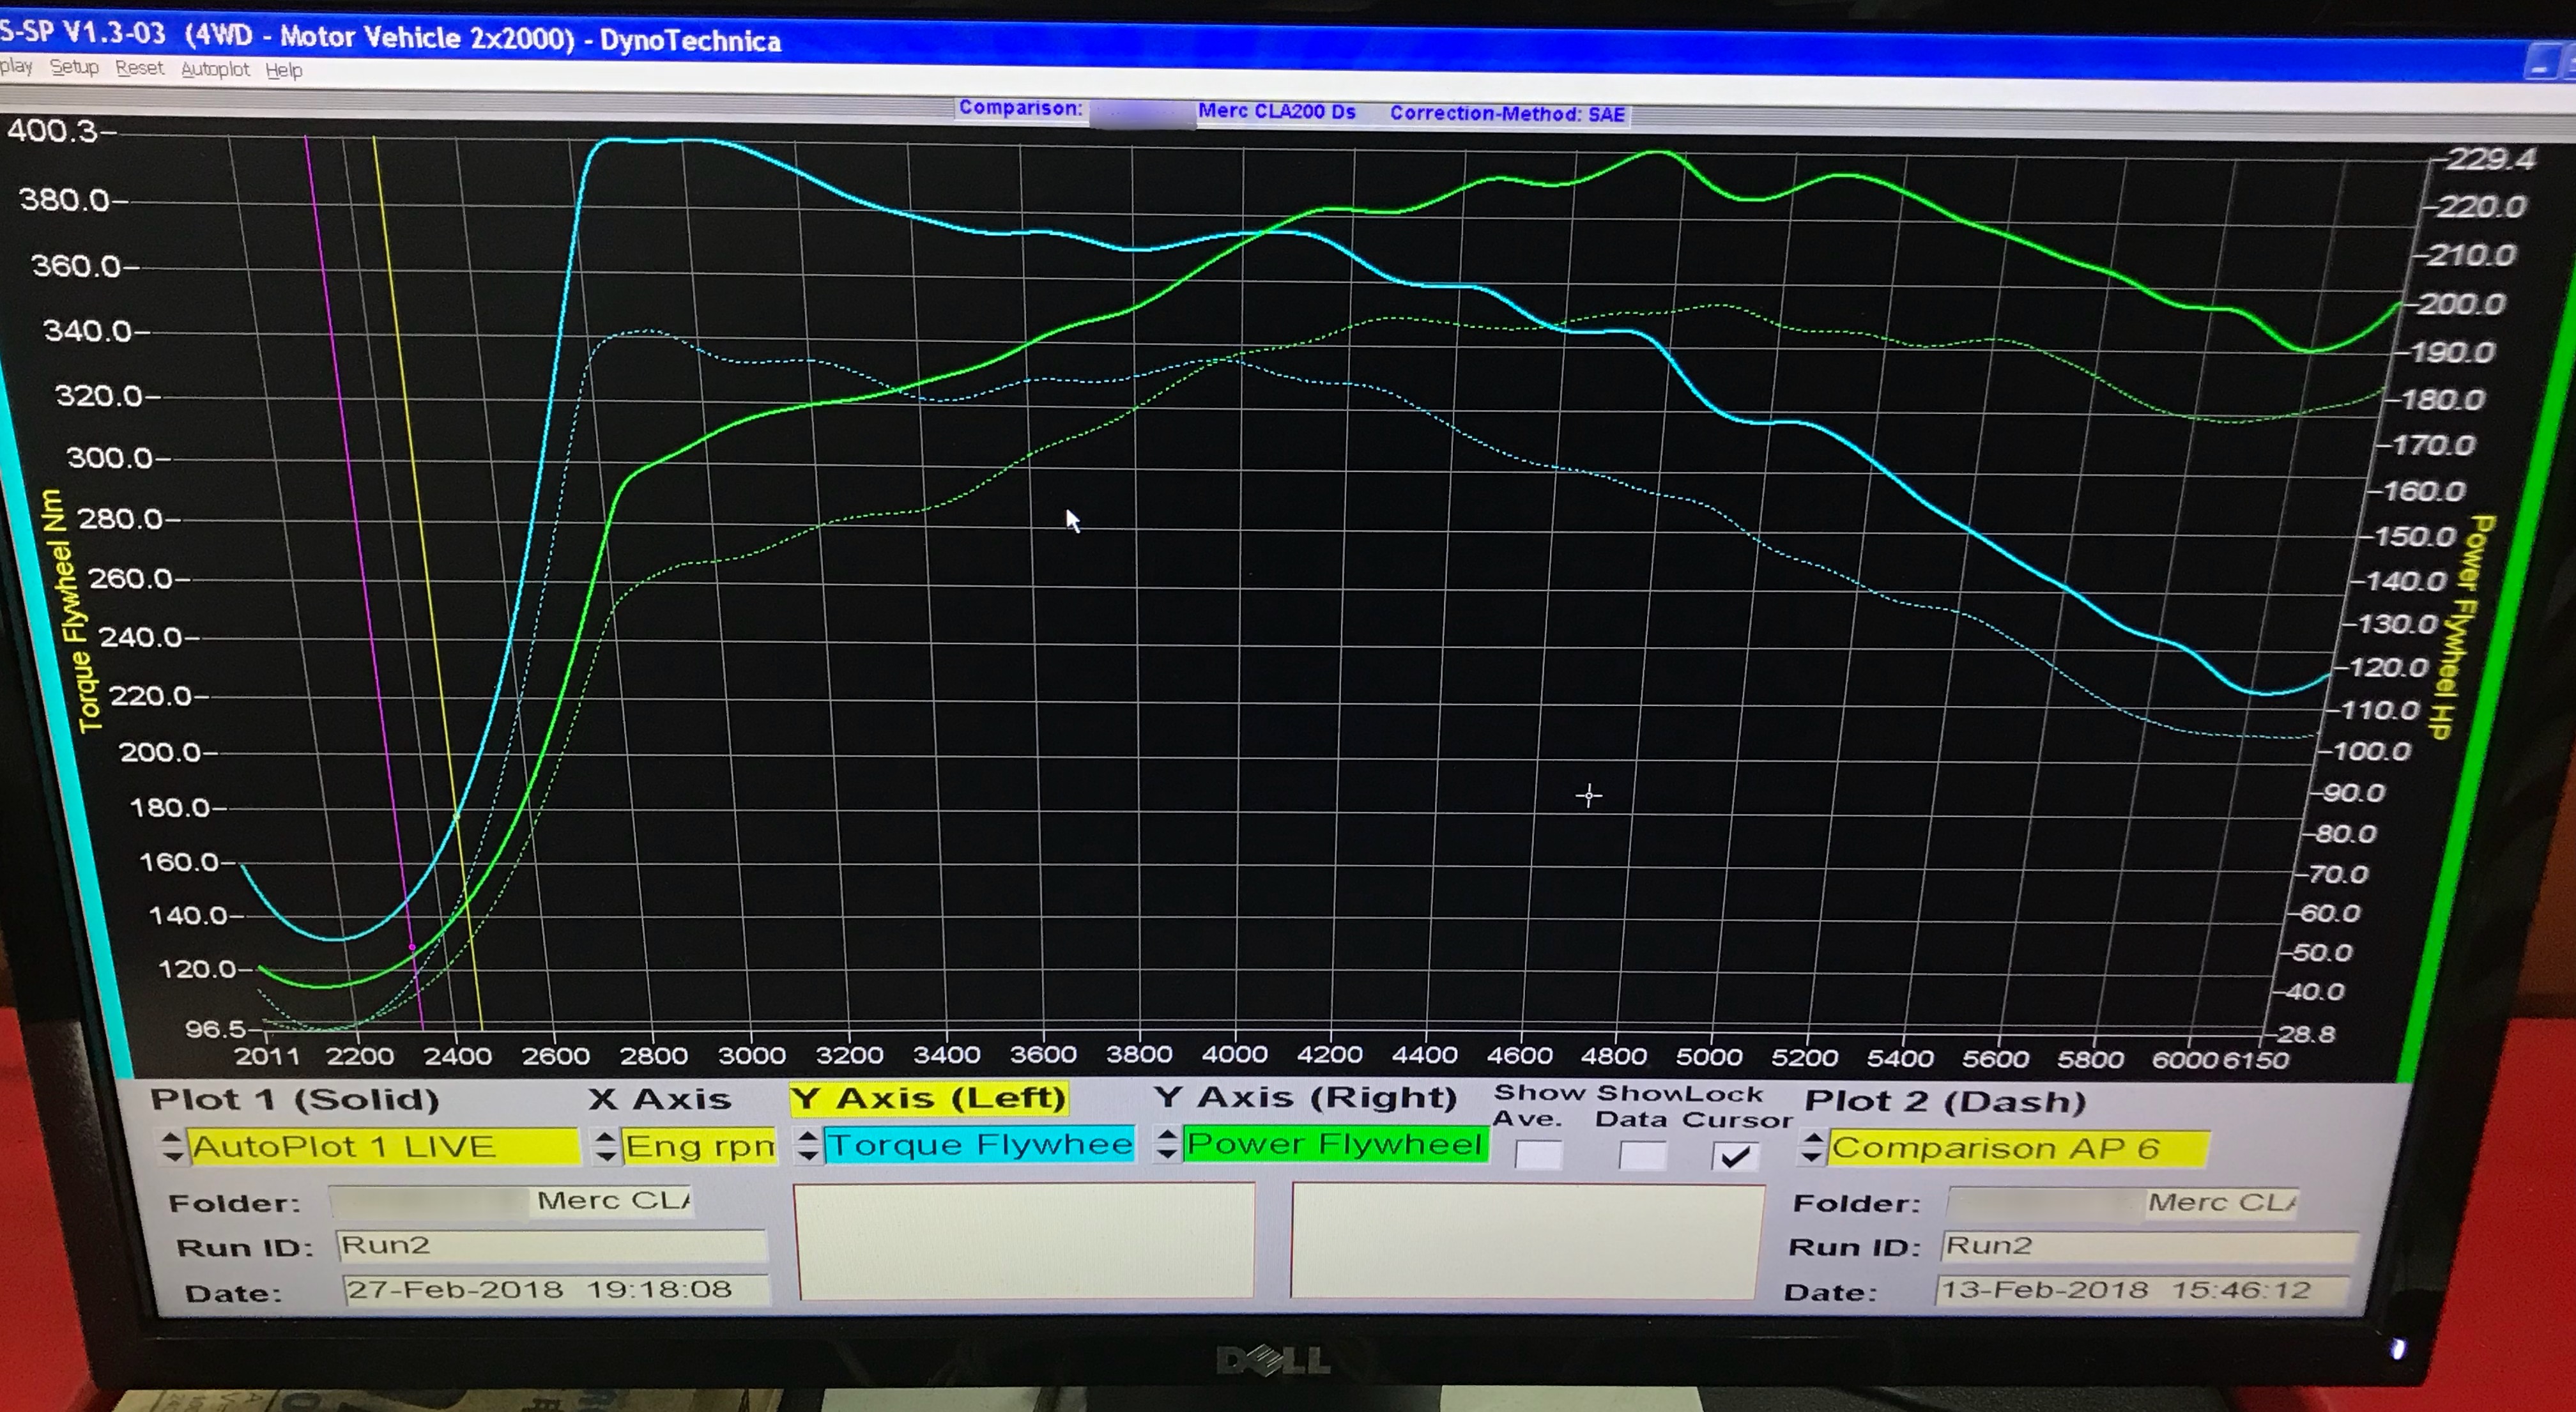Image resolution: width=2576 pixels, height=1412 pixels.
Task: Click the 28.8 power axis minimum
Action: coord(2306,1035)
